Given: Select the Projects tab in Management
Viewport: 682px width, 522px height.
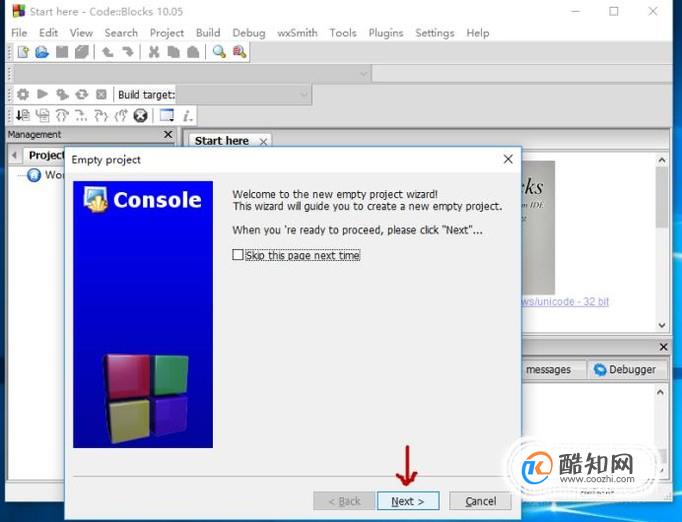Looking at the screenshot, I should [x=44, y=155].
